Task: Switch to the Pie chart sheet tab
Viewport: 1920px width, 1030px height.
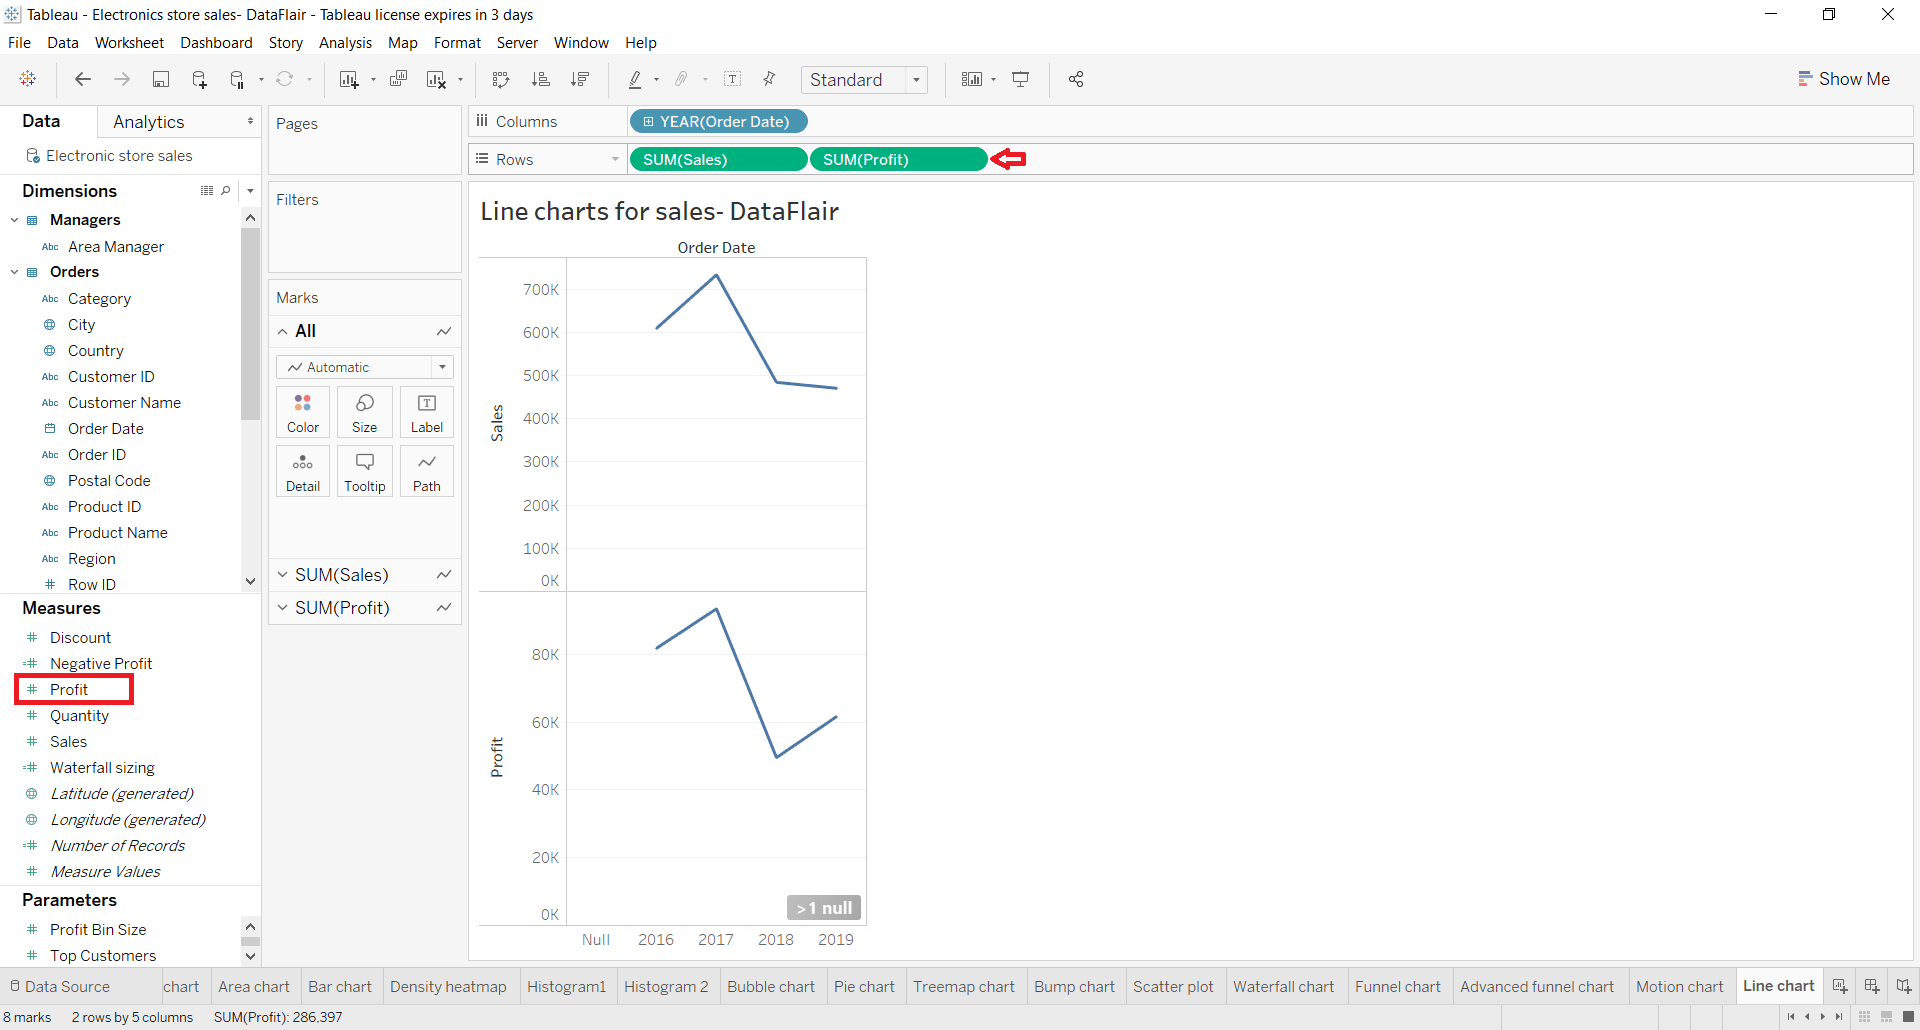Action: point(864,986)
